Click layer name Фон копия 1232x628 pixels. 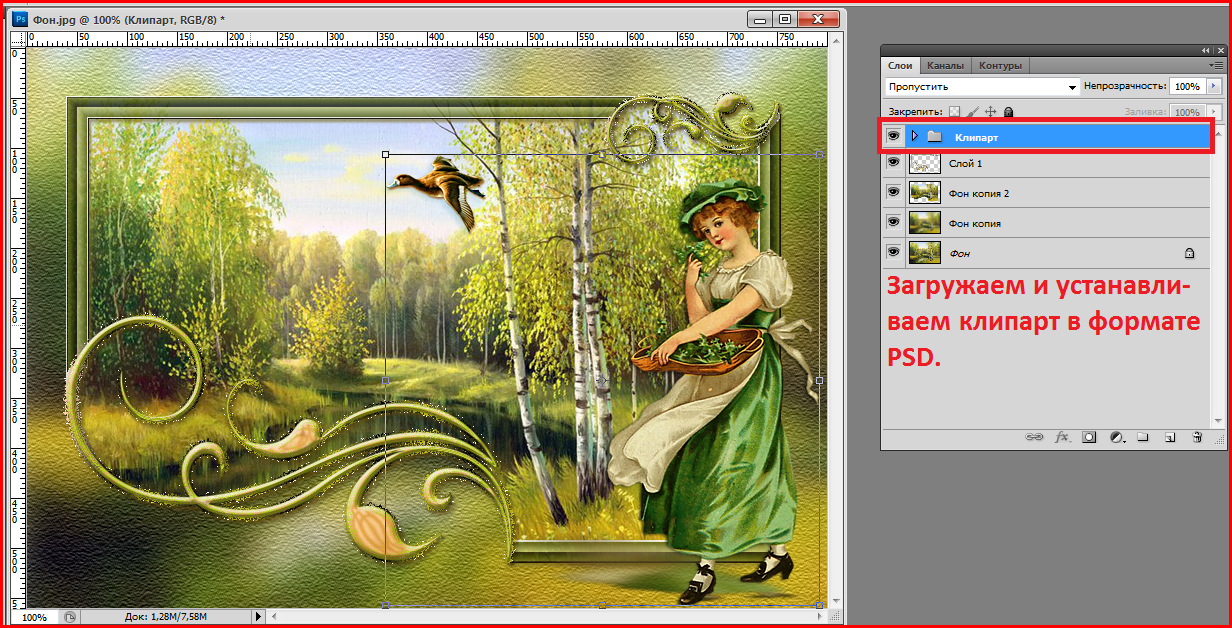point(974,223)
